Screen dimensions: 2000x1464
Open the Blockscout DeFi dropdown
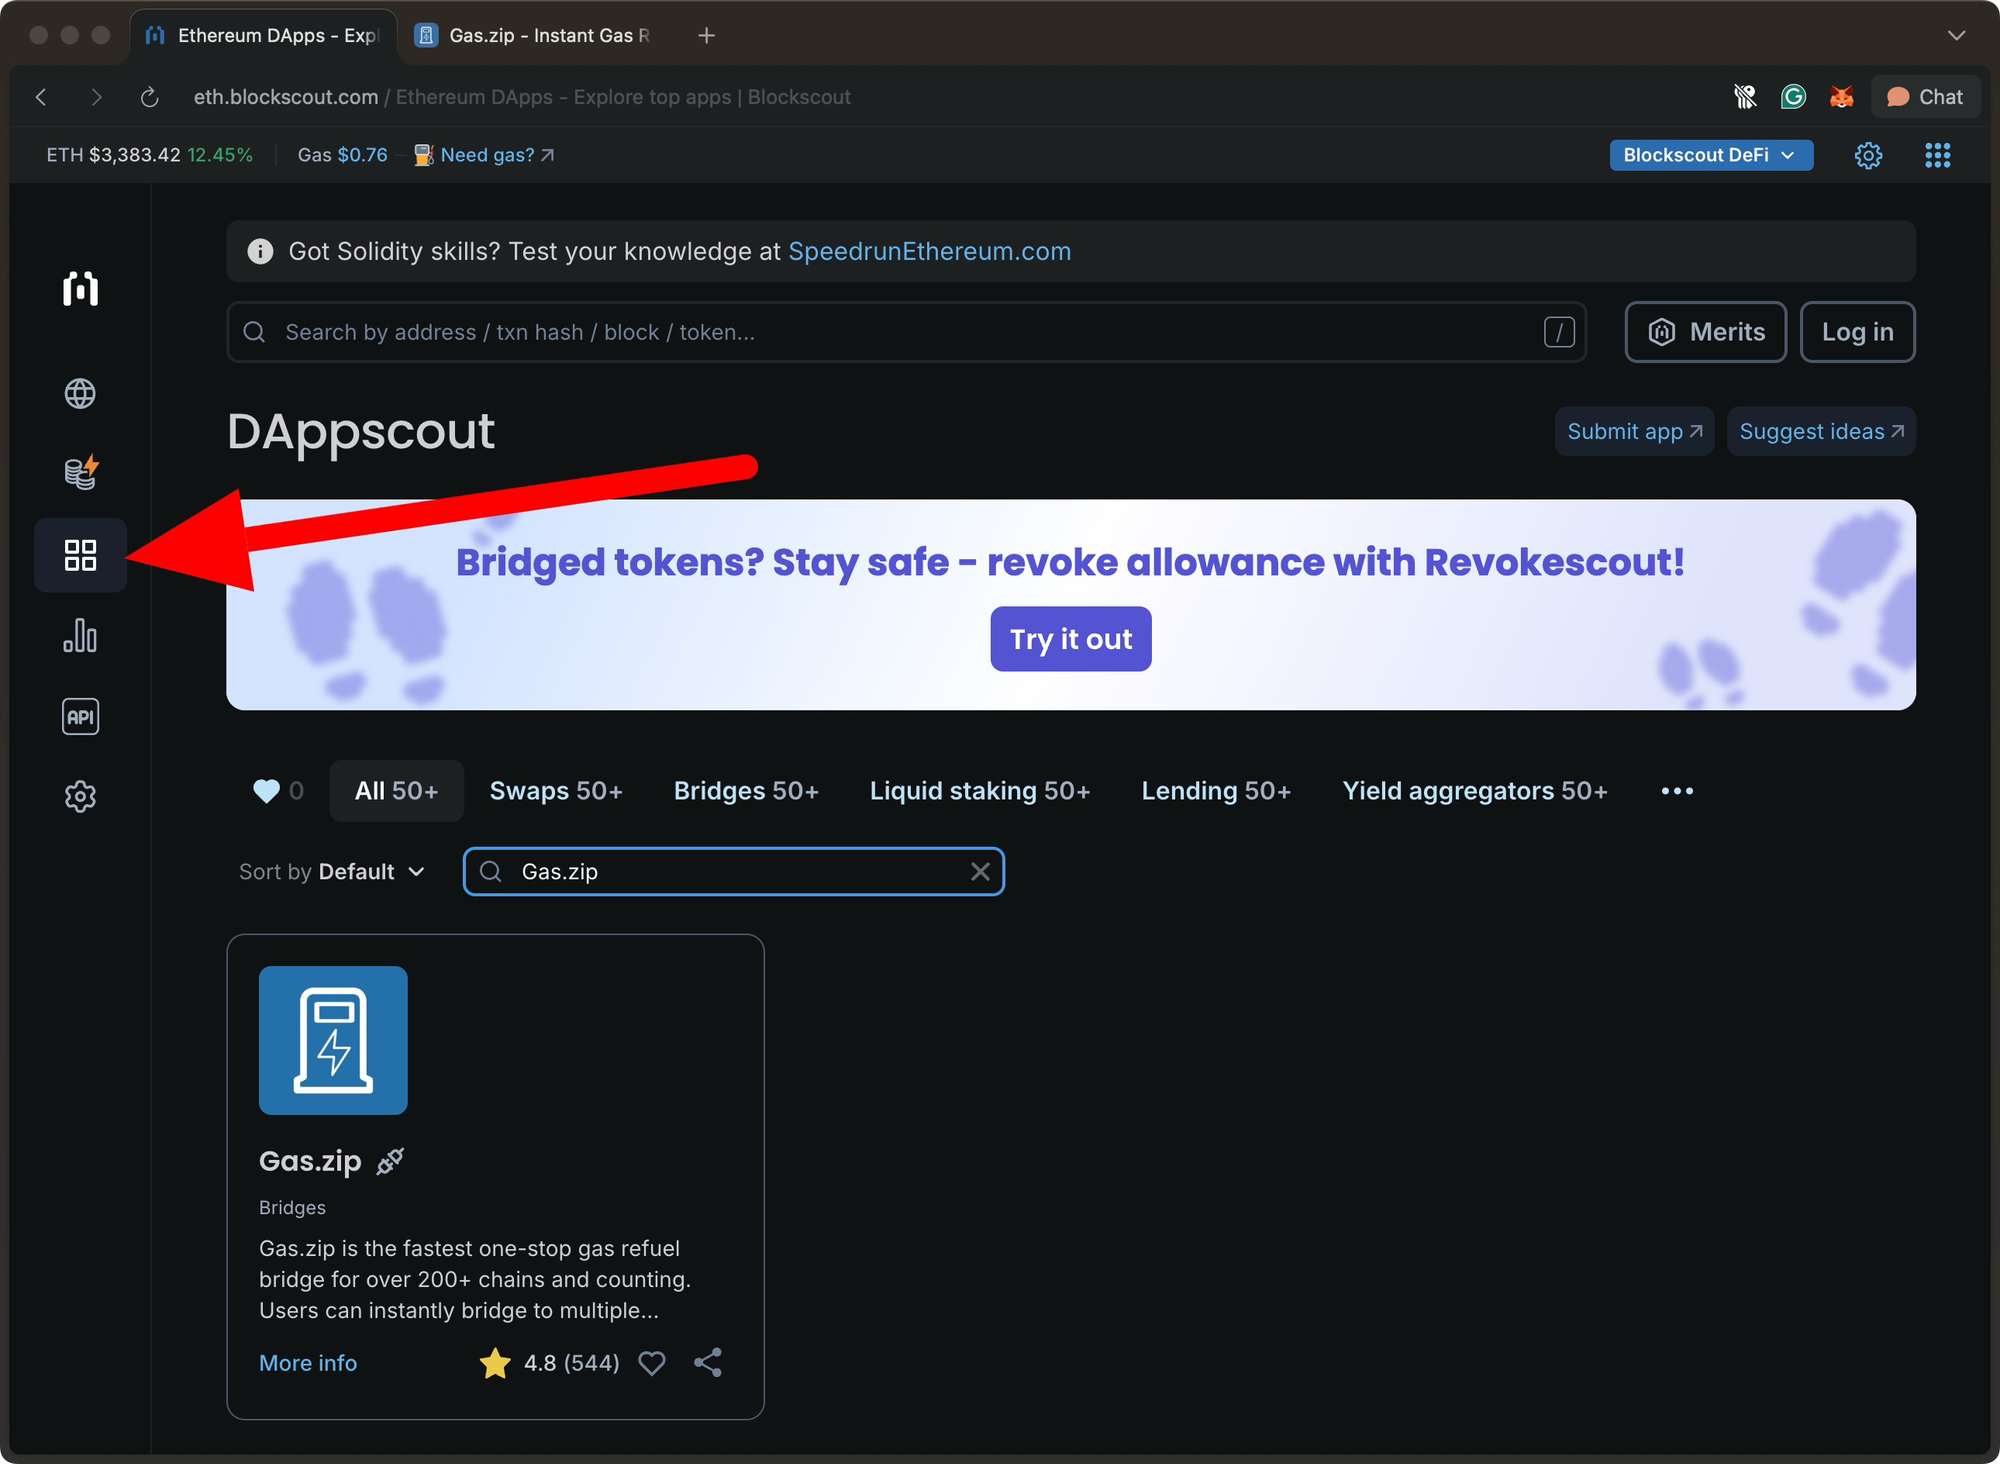coord(1711,155)
